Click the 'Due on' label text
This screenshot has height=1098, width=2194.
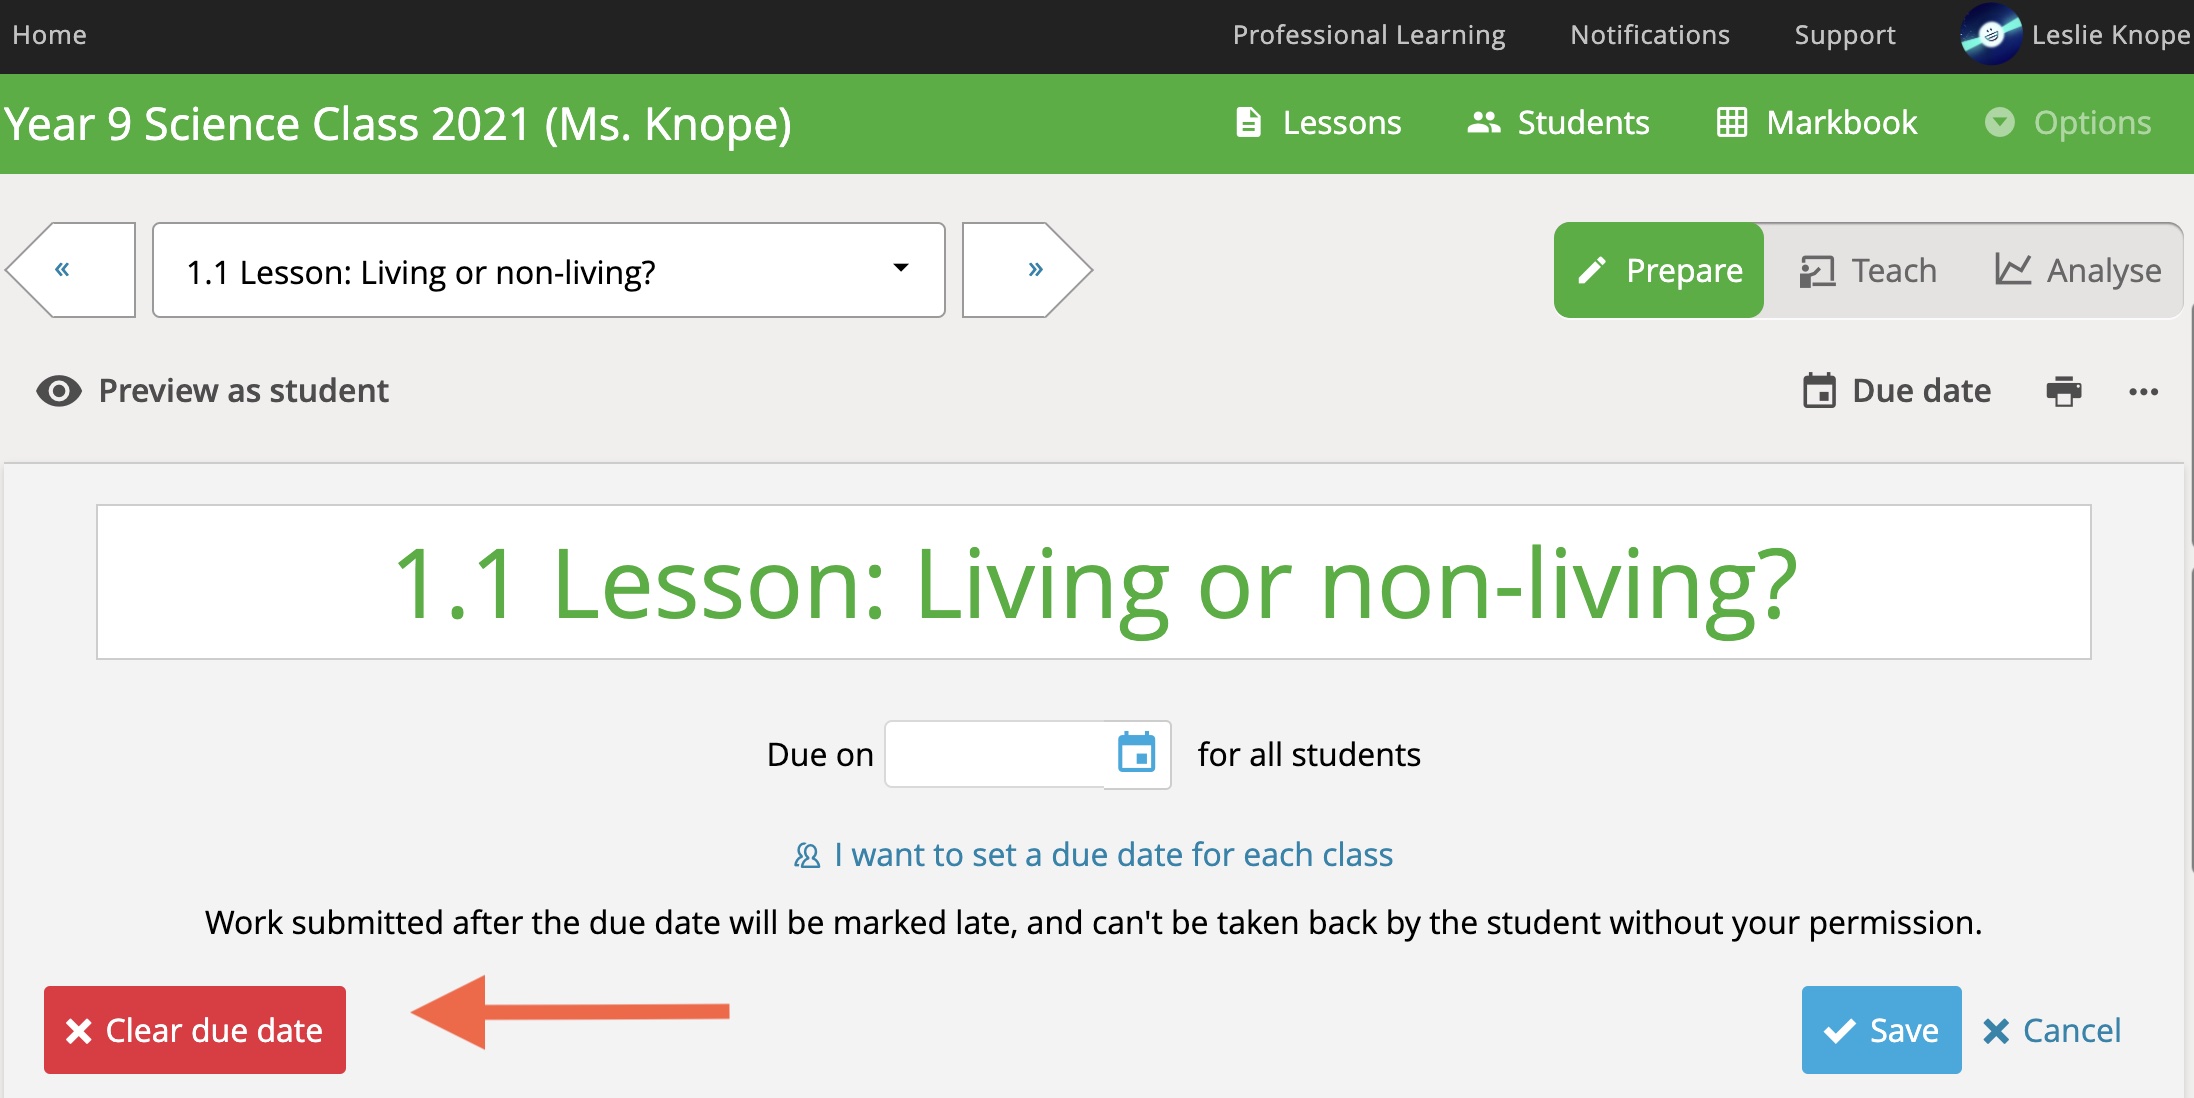pos(820,754)
